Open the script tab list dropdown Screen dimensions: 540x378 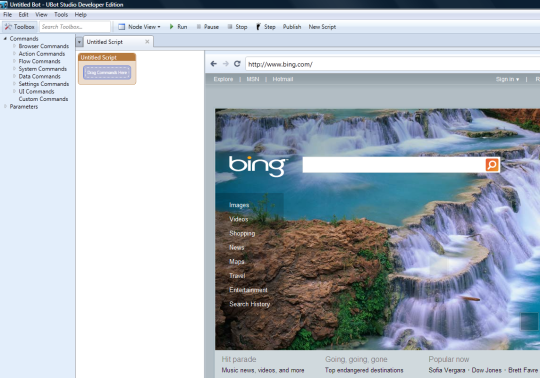point(79,42)
